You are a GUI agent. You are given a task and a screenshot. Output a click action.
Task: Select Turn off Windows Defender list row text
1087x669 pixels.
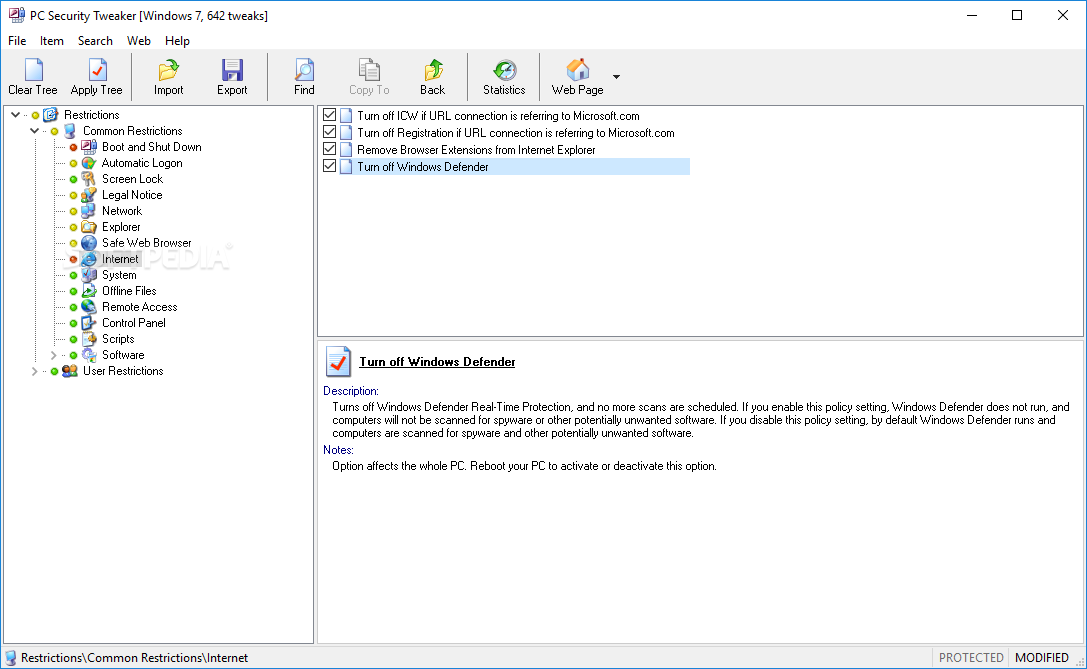tap(423, 166)
